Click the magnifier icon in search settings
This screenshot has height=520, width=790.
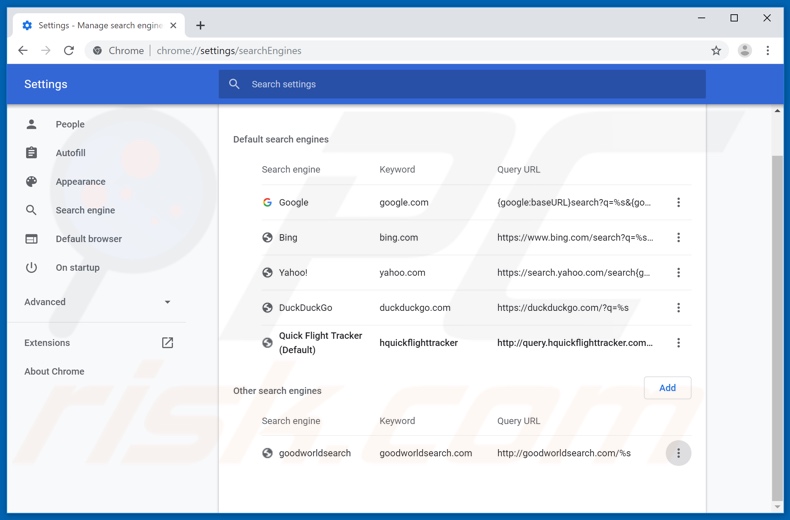(234, 84)
